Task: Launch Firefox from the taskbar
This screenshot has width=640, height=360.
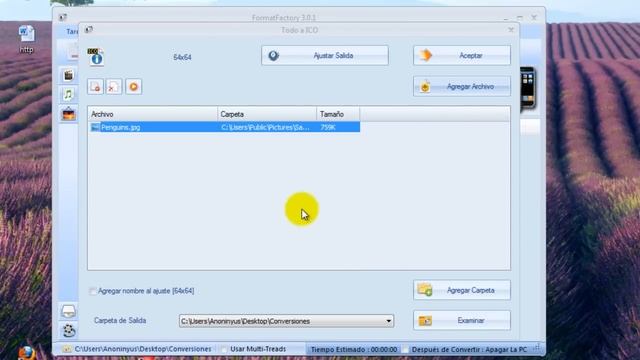Action: (26, 353)
